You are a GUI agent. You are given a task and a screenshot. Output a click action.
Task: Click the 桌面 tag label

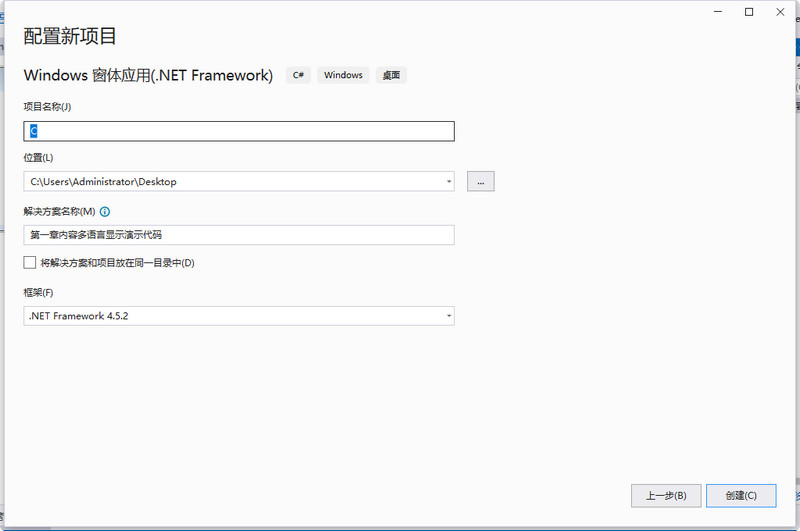(x=391, y=75)
